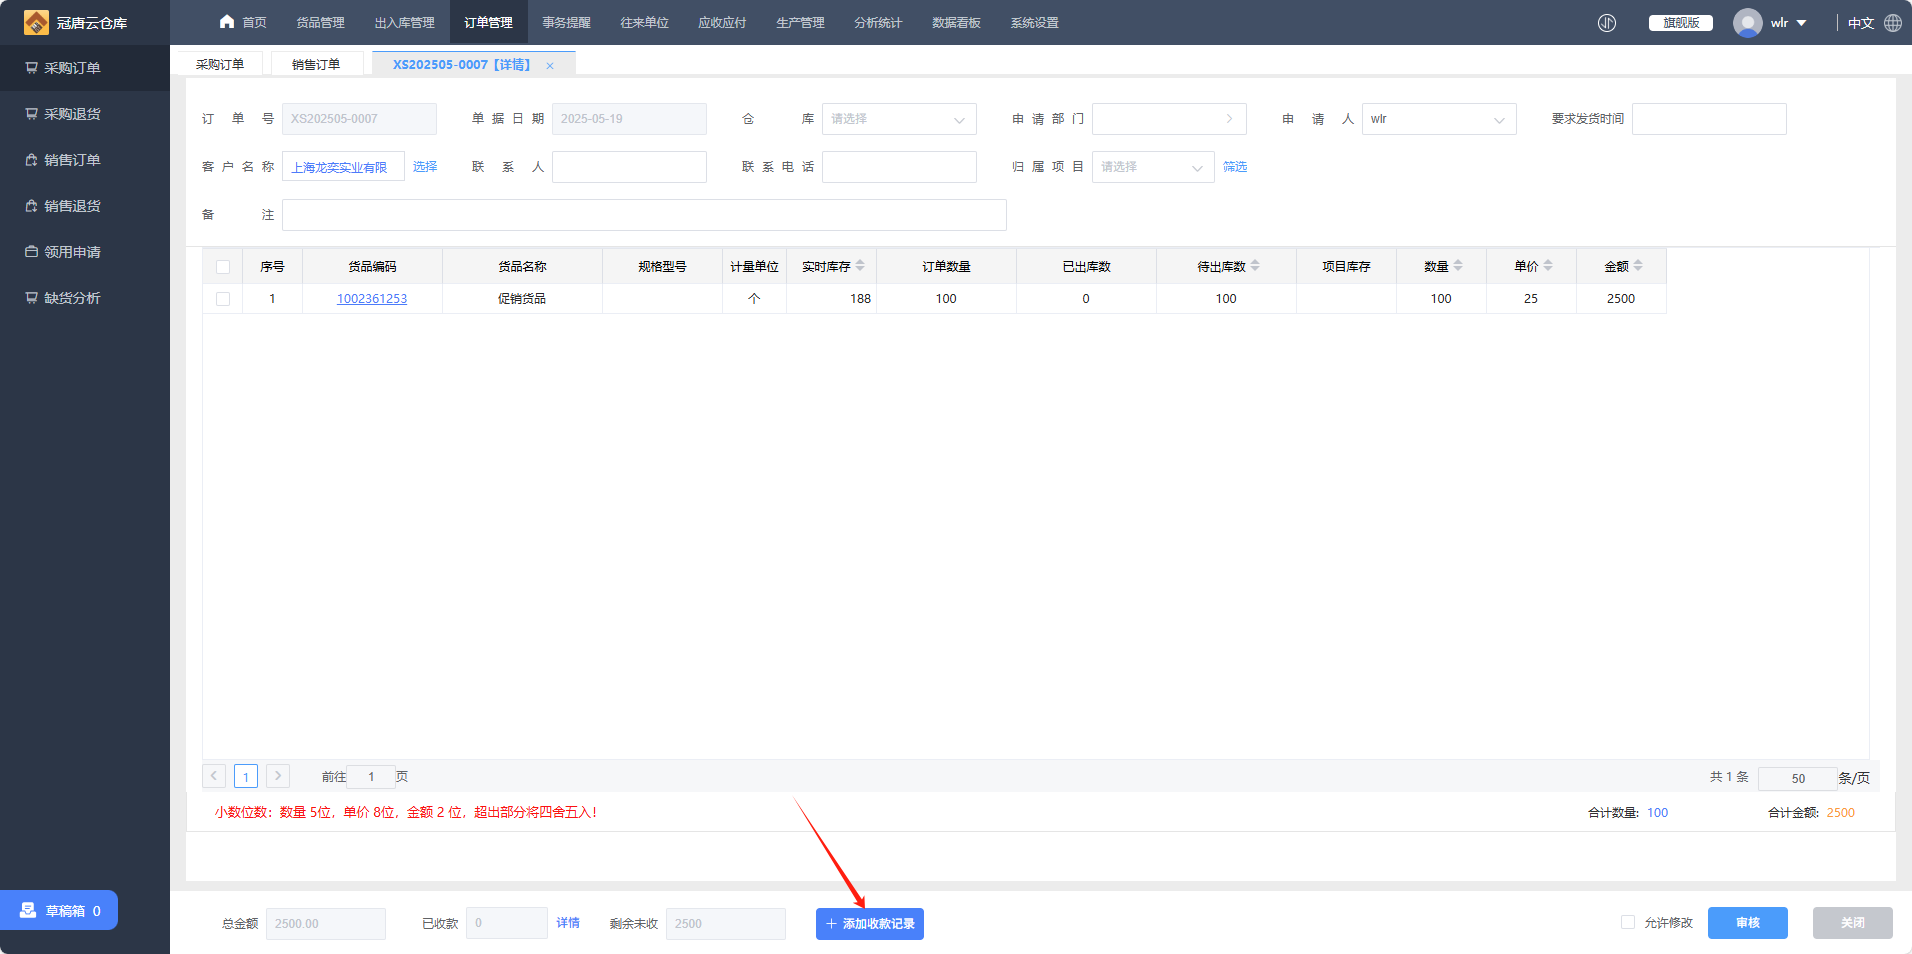Close the XS202505-0007 详情 tab

[x=550, y=65]
